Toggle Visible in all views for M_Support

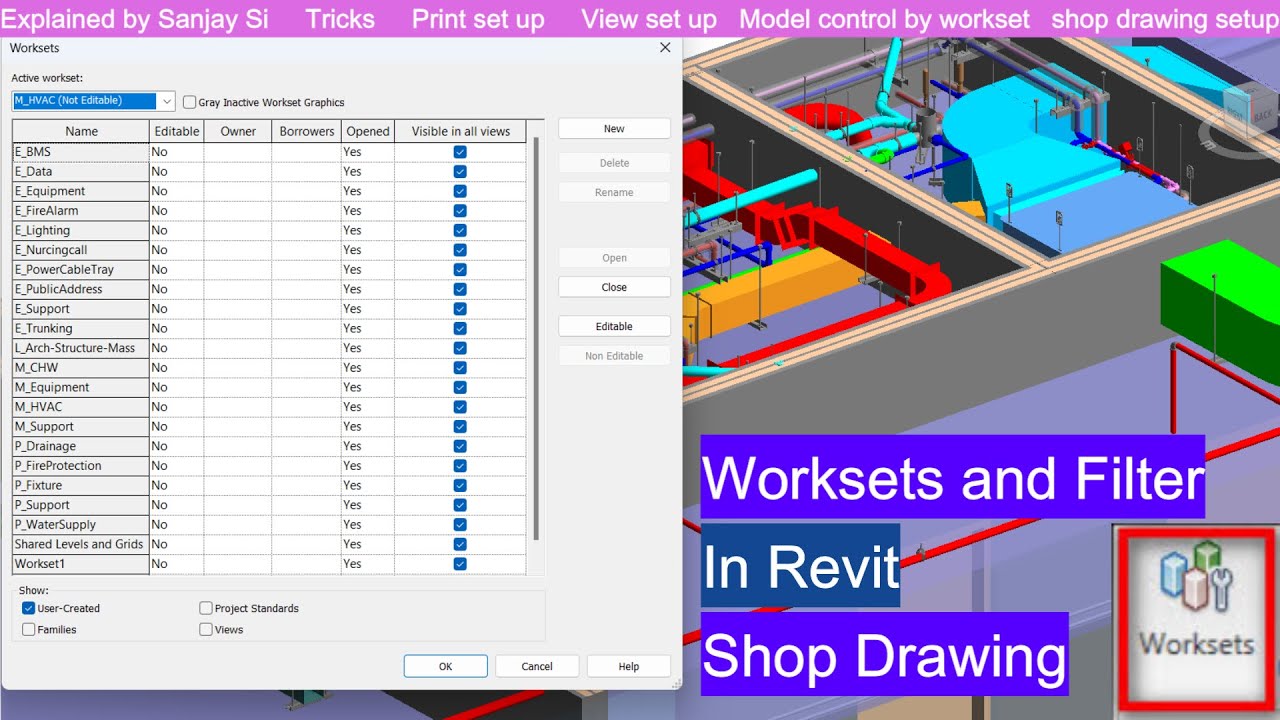460,426
